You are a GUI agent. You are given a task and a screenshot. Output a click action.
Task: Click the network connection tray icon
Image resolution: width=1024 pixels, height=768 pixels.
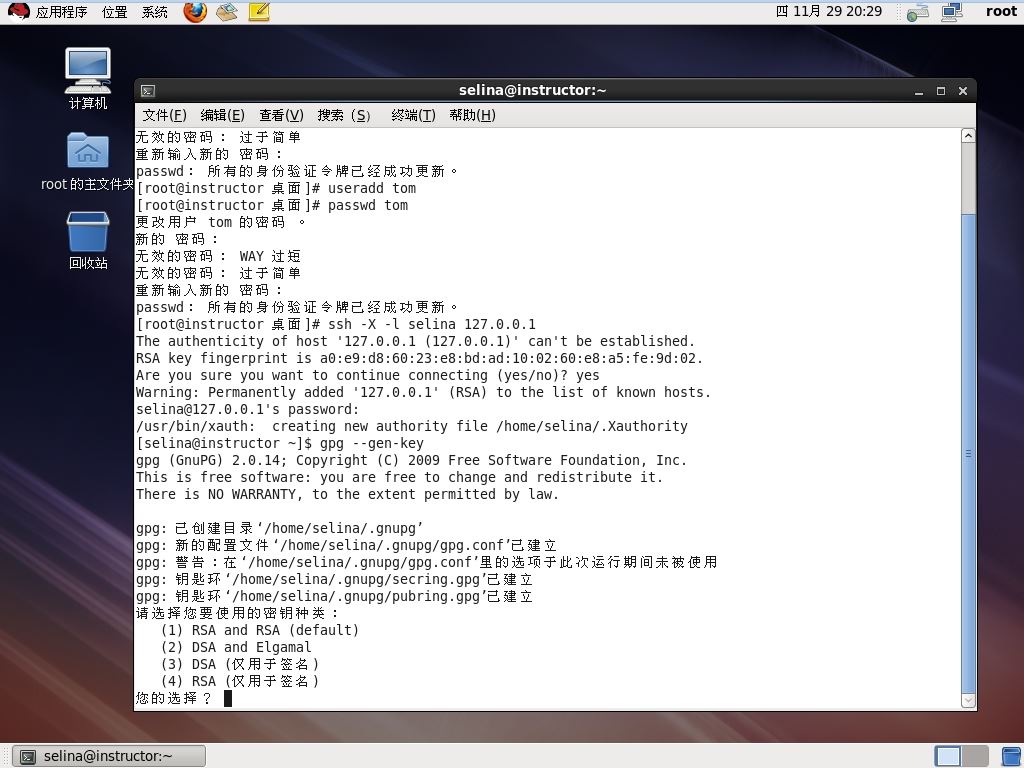(918, 12)
